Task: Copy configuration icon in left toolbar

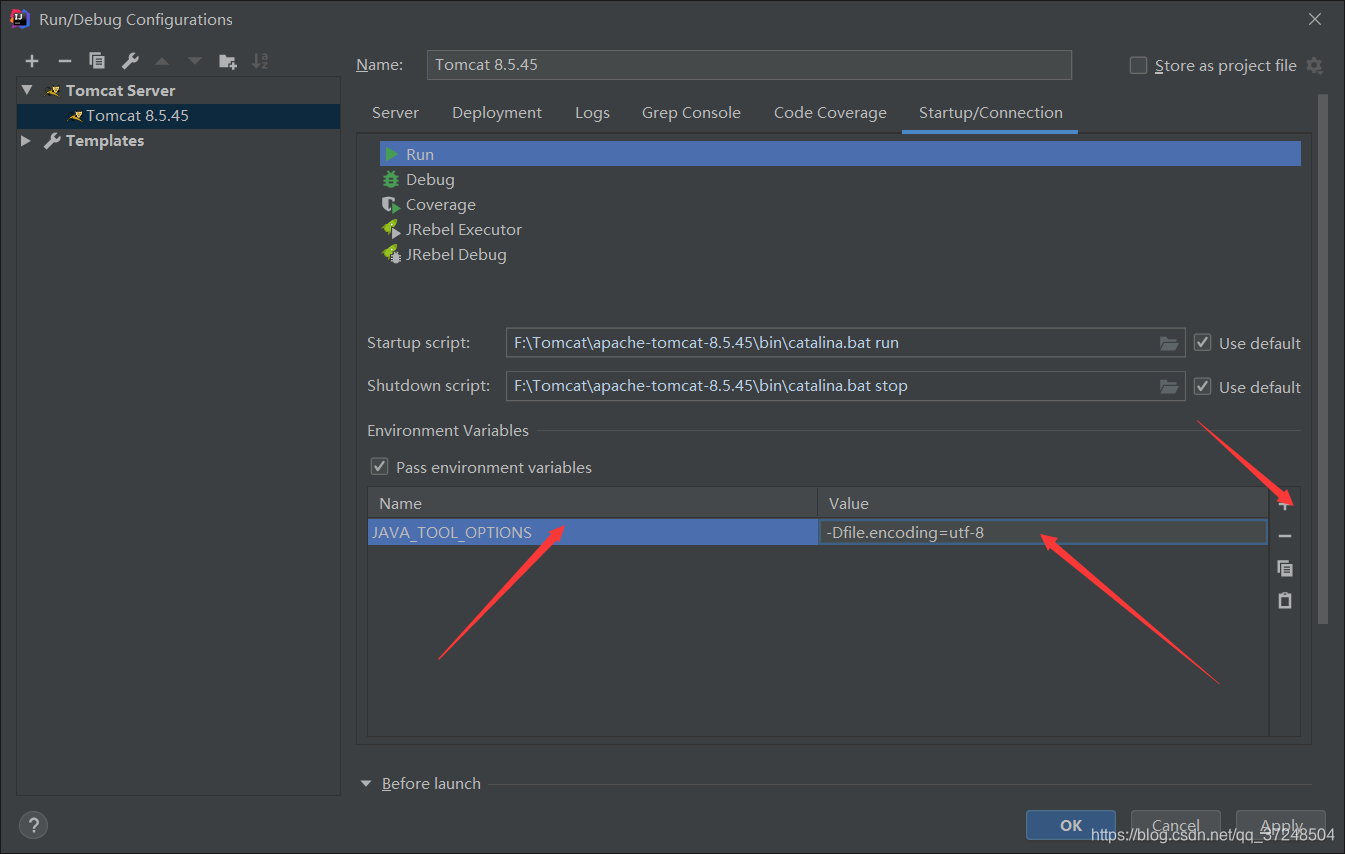Action: (97, 61)
